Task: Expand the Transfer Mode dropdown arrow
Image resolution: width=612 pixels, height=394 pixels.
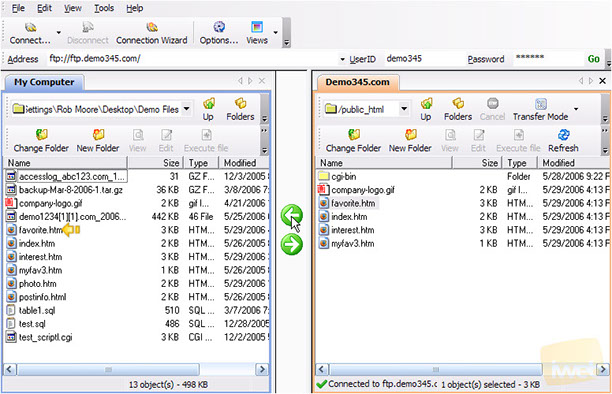Action: 576,109
